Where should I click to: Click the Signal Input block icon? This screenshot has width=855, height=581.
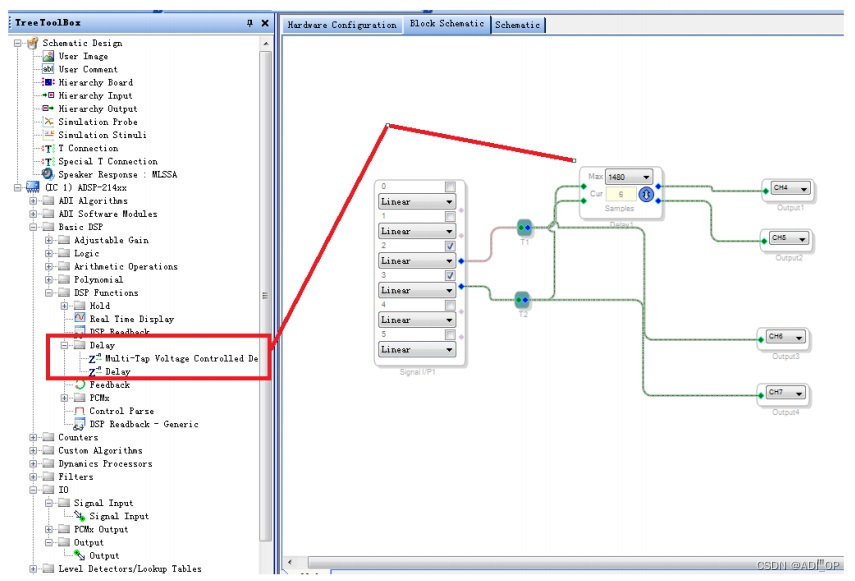[x=80, y=516]
